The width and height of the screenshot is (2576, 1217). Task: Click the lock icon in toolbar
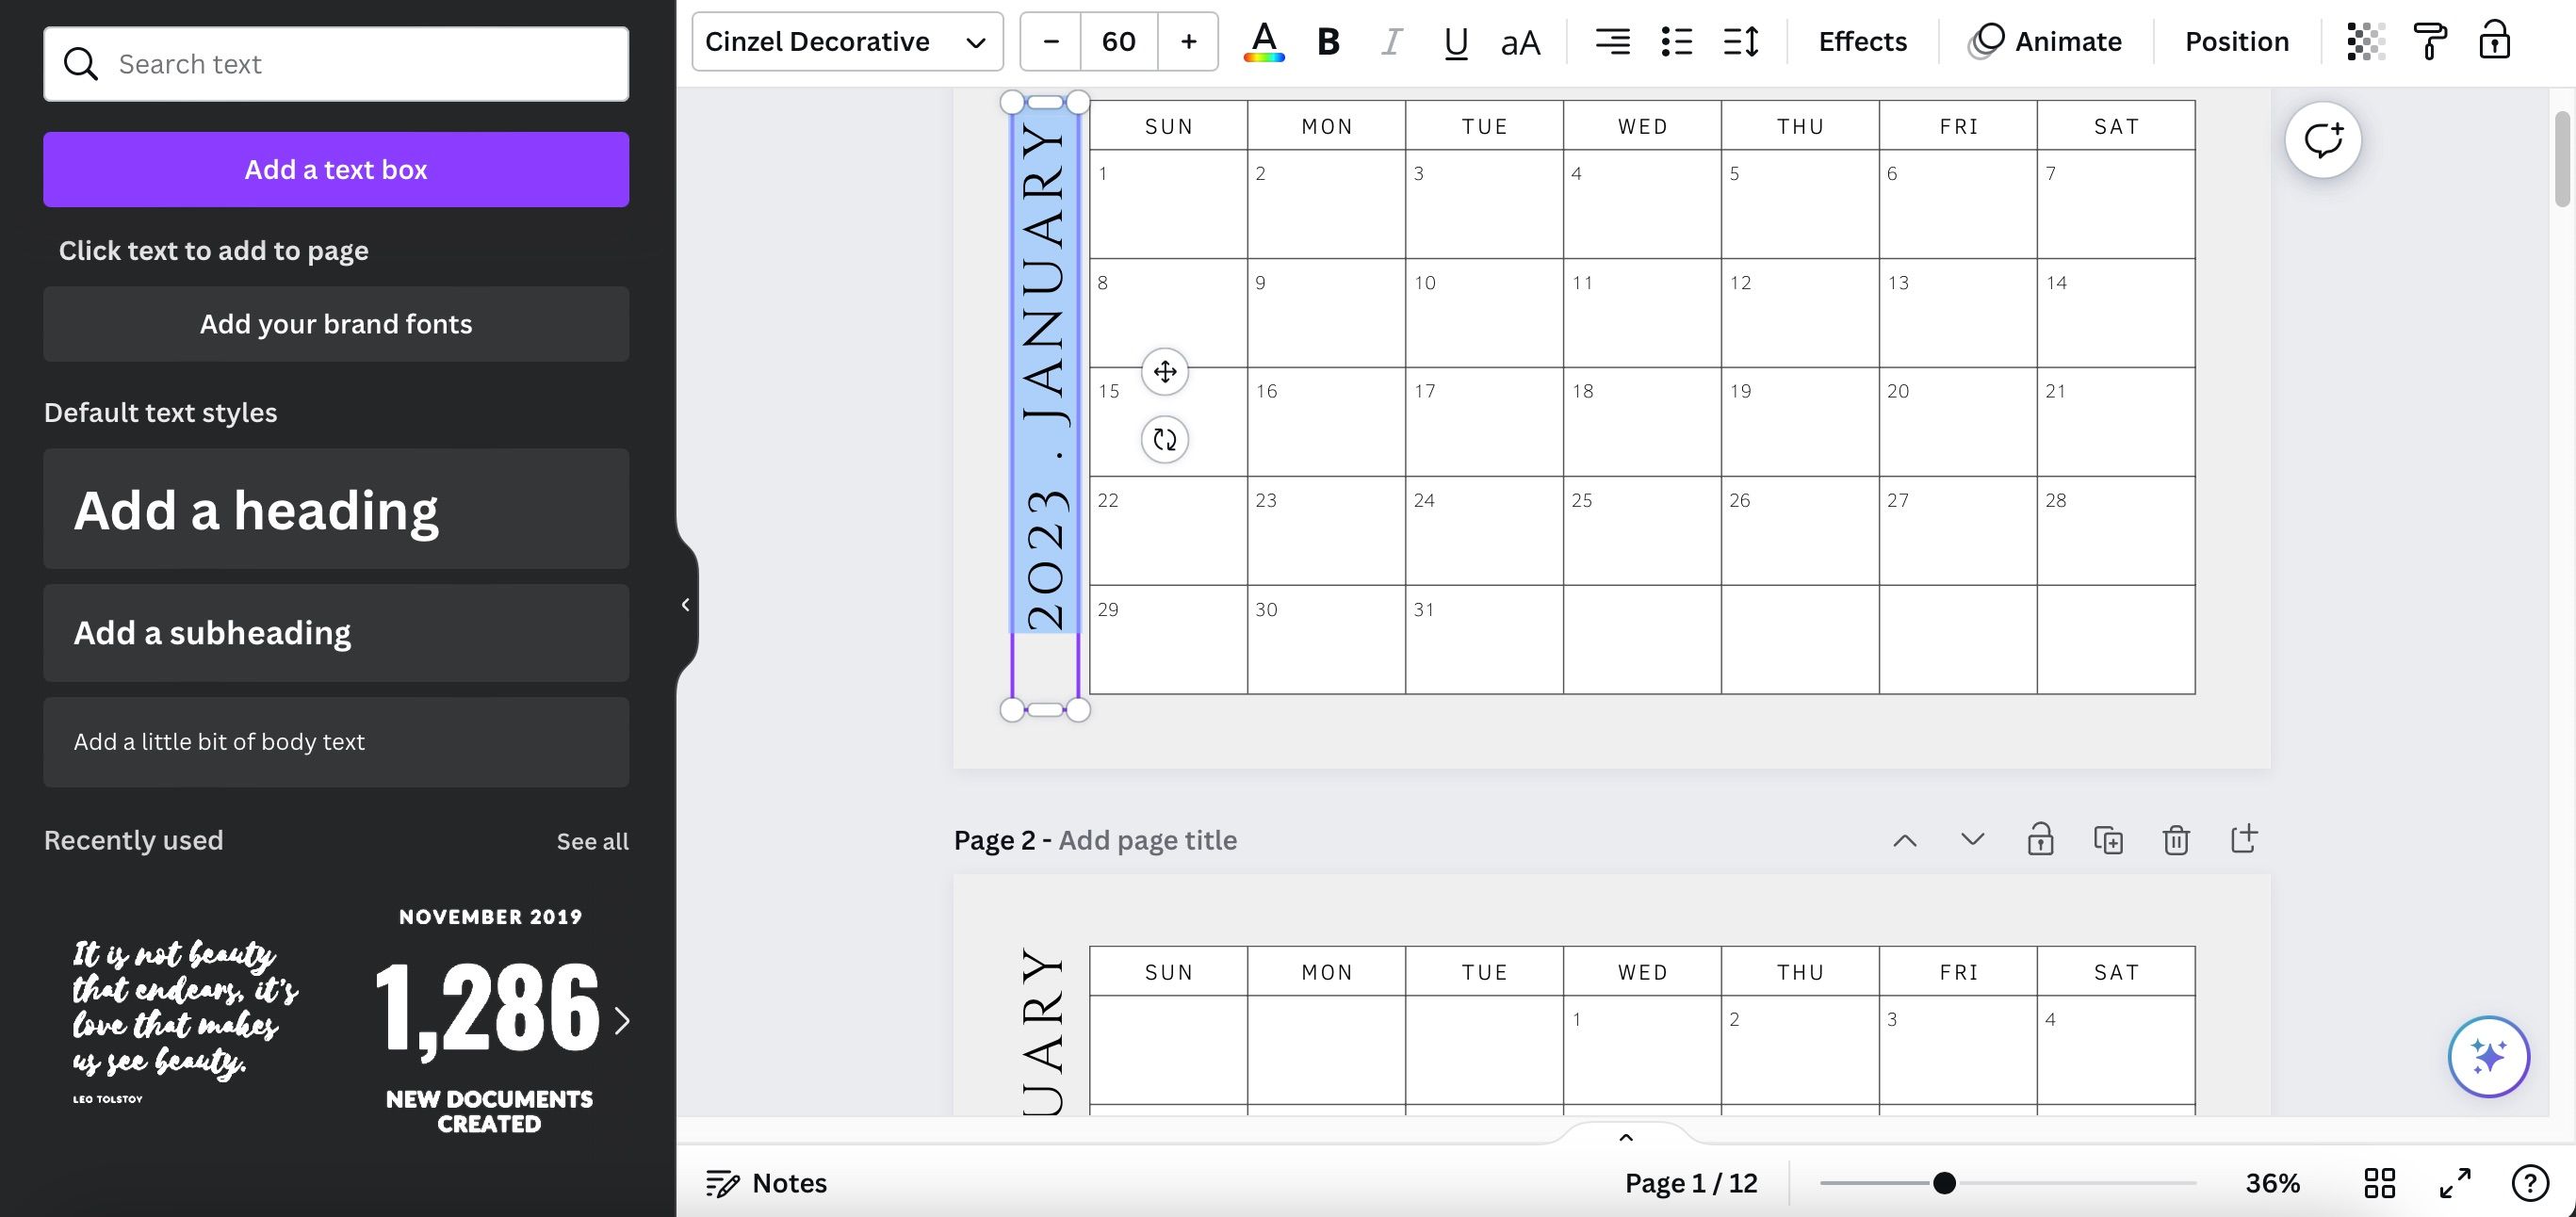click(x=2494, y=41)
